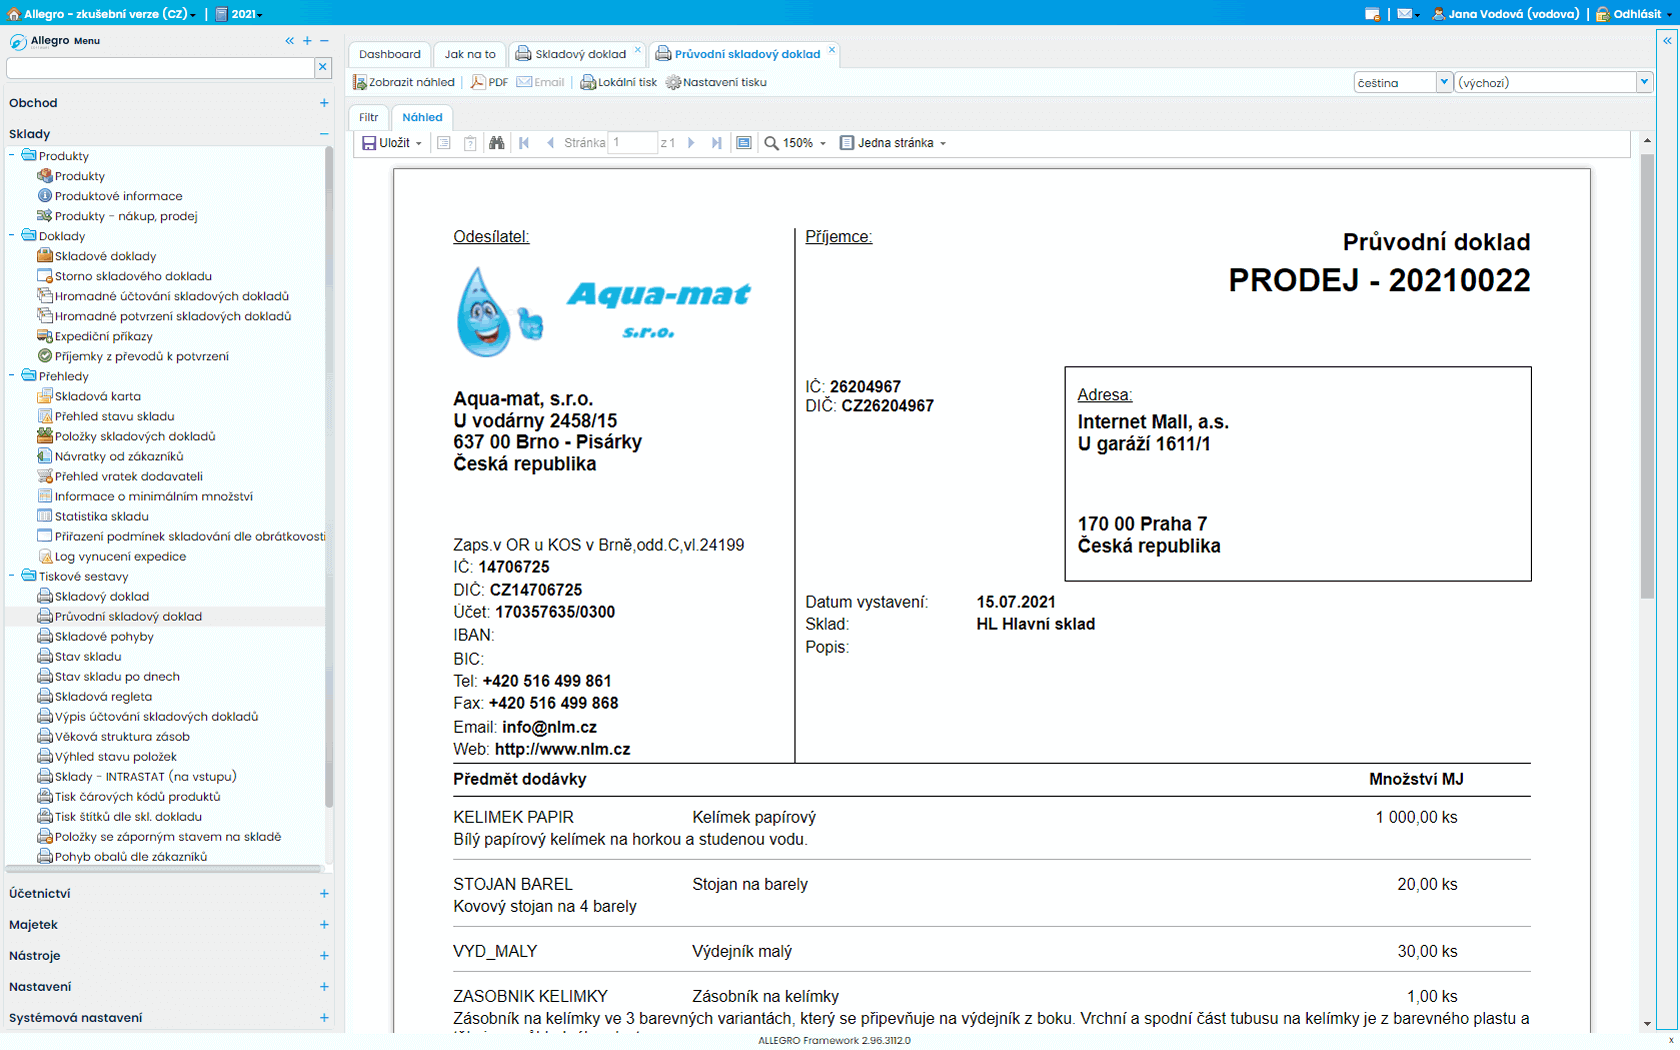Image resolution: width=1680 pixels, height=1050 pixels.
Task: Export the document via PDF button
Action: [490, 82]
